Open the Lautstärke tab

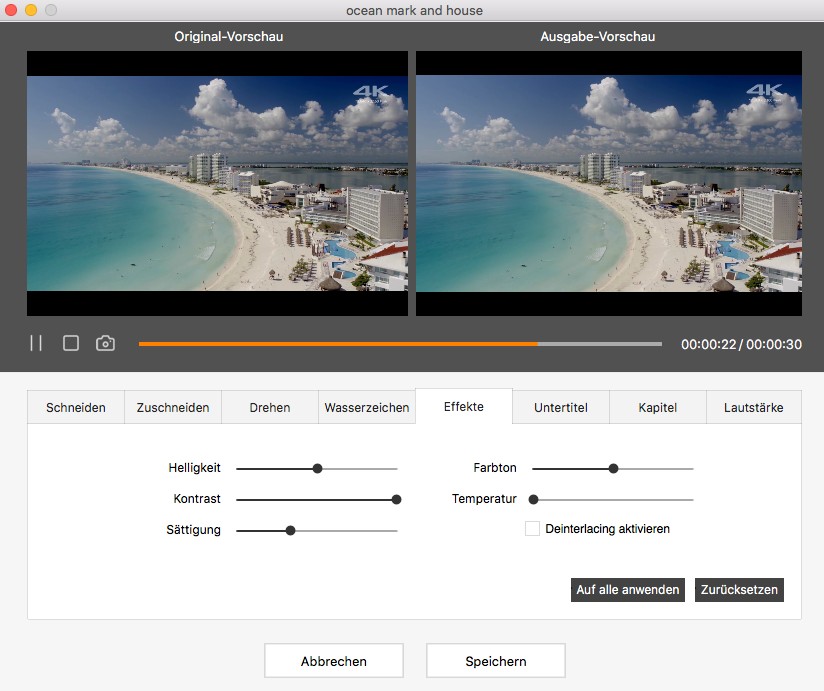coord(755,407)
